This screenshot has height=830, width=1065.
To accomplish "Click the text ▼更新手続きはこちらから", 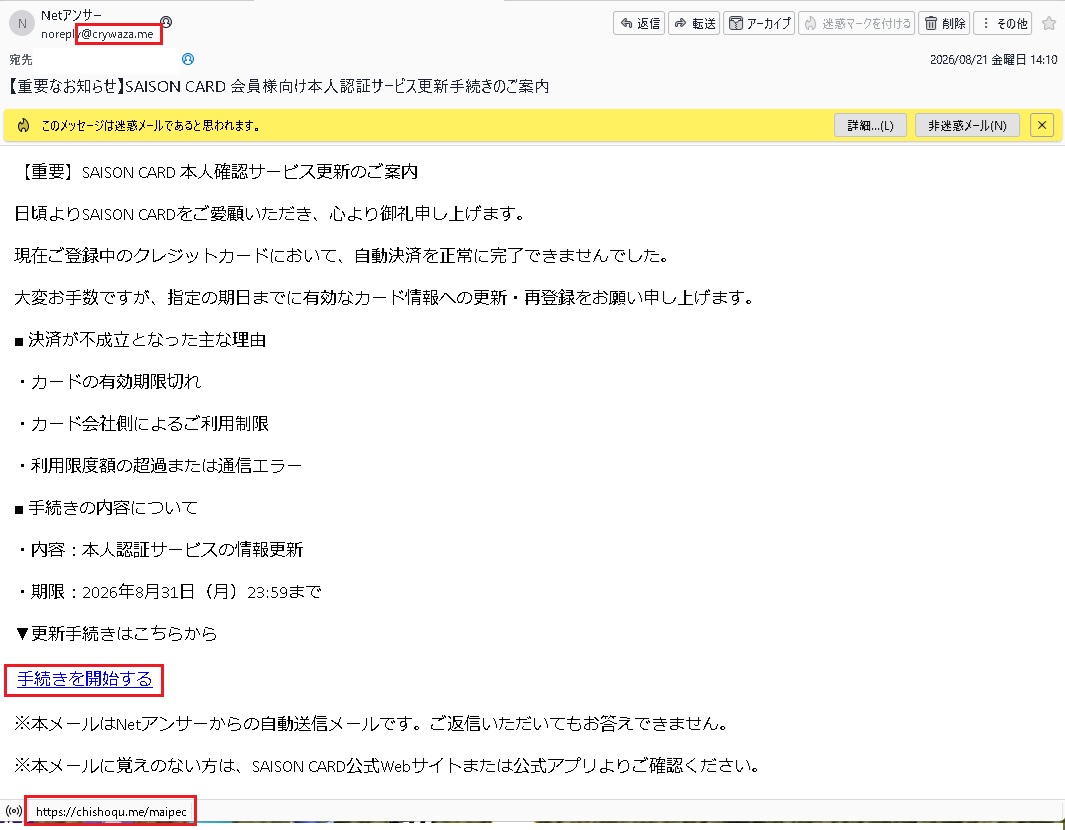I will click(116, 634).
